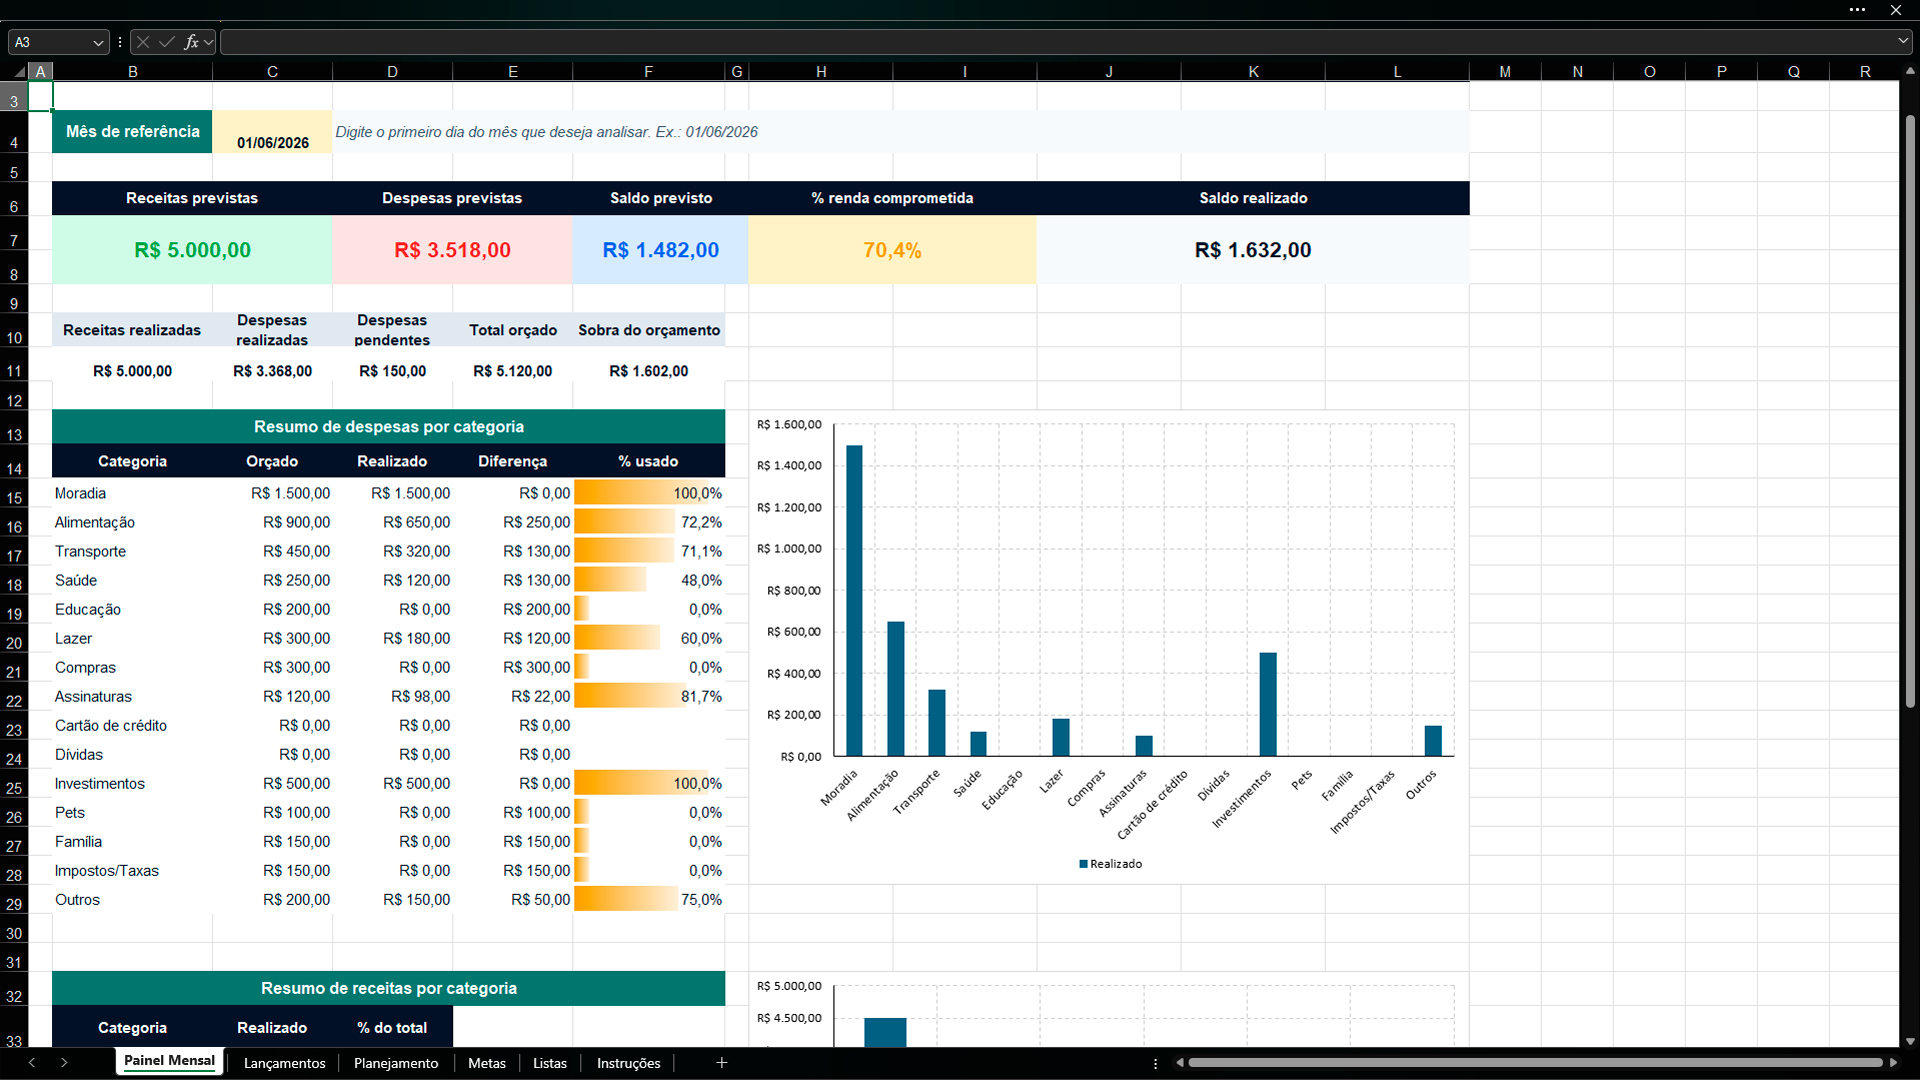The height and width of the screenshot is (1080, 1920).
Task: Select the Painel Mensal sheet tab
Action: pyautogui.click(x=169, y=1061)
